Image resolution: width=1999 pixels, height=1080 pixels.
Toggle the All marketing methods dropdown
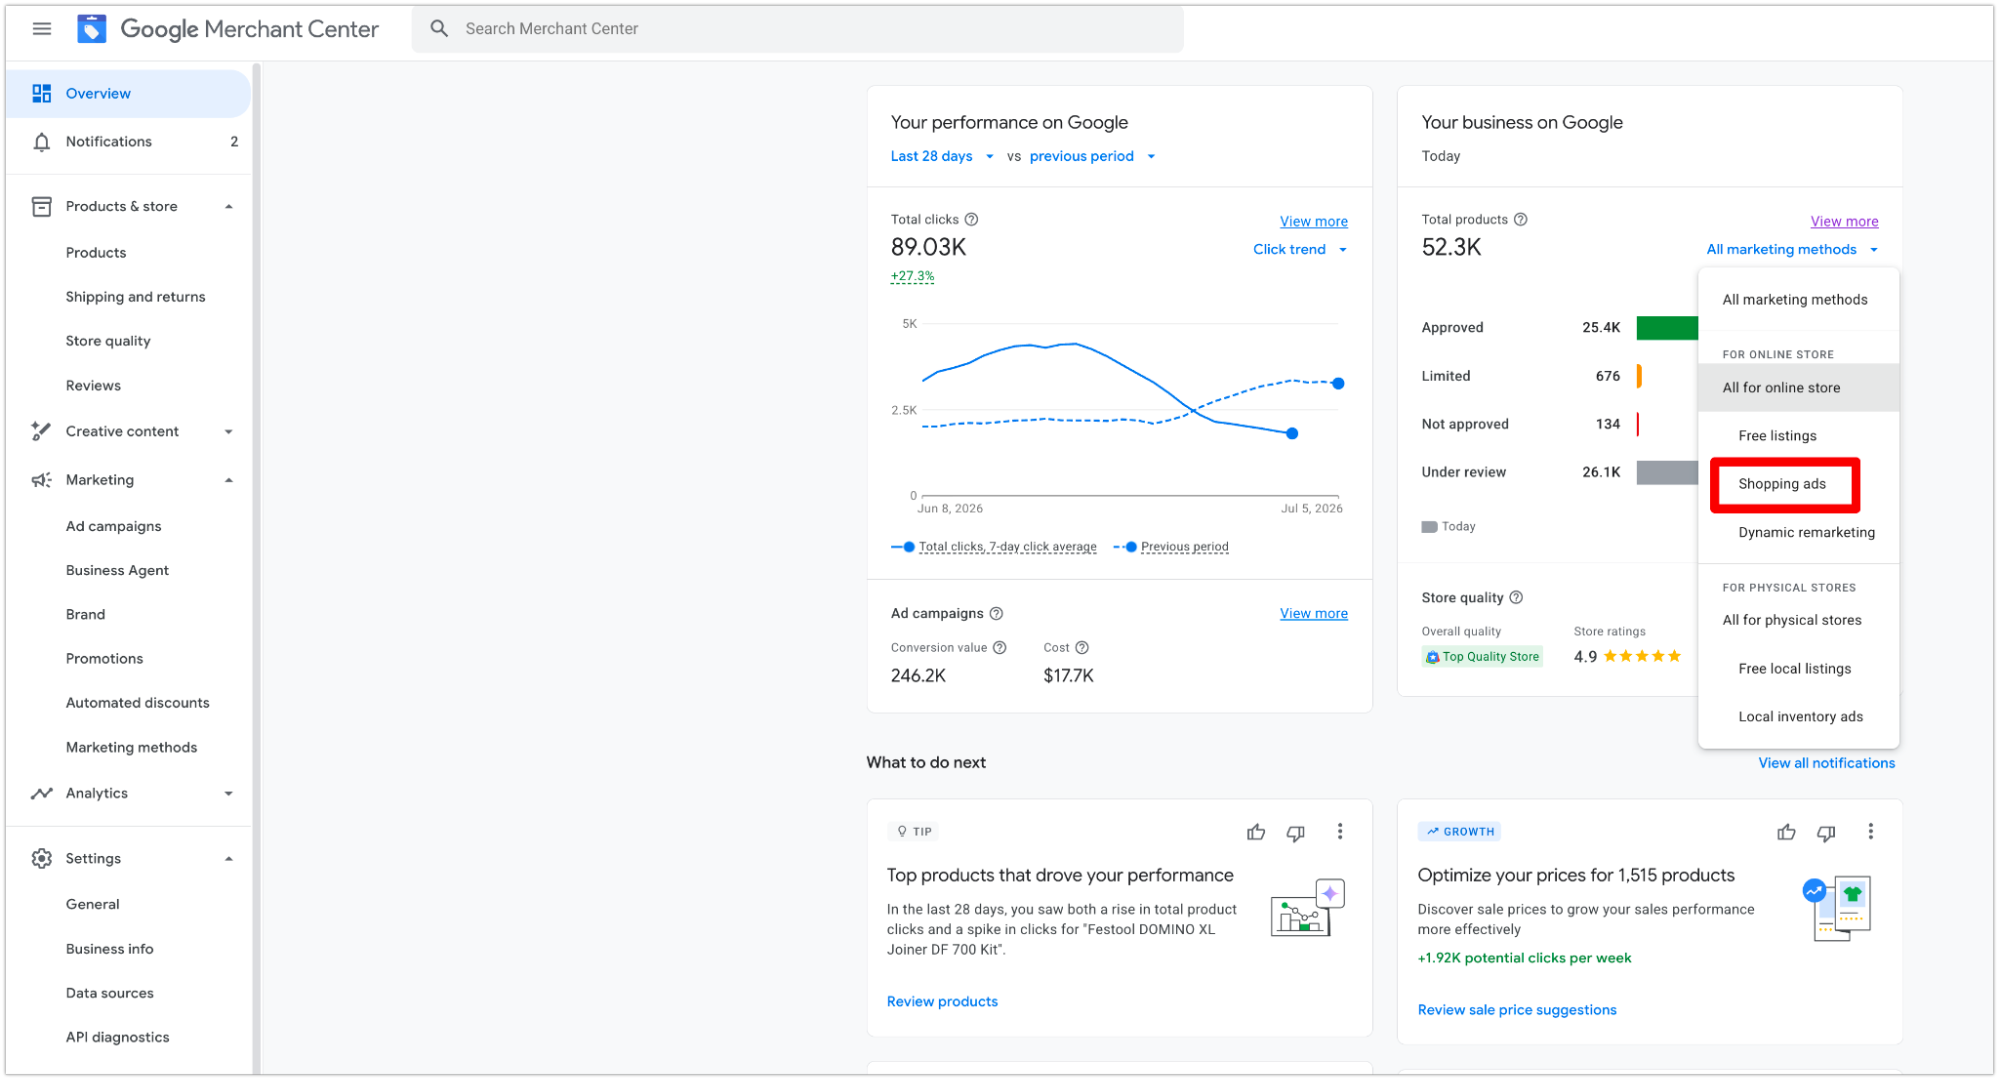[x=1792, y=250]
